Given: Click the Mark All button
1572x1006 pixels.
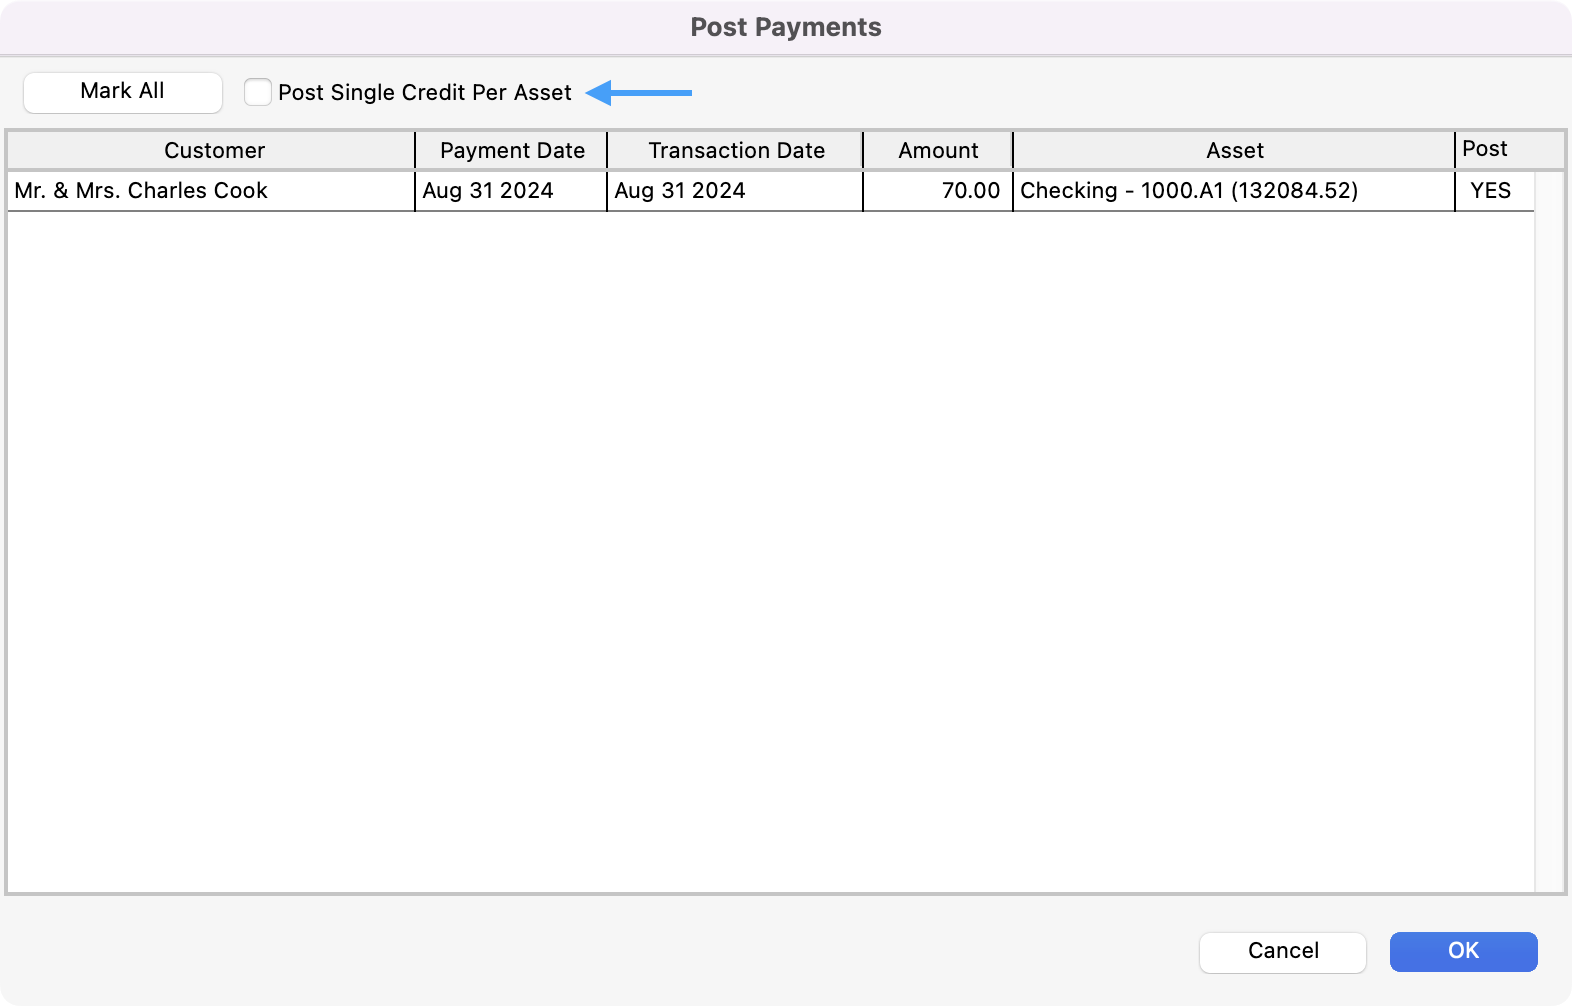Looking at the screenshot, I should (x=122, y=92).
